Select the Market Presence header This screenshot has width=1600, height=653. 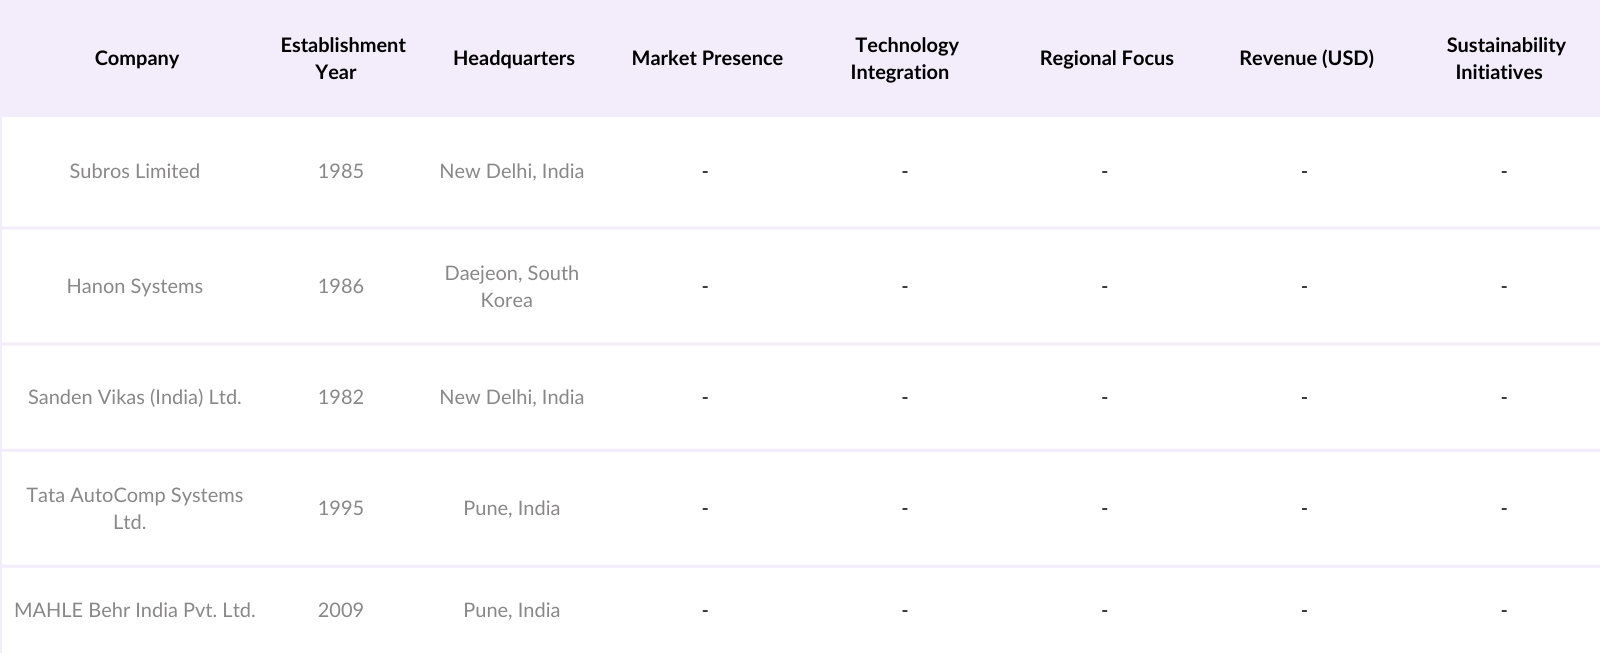click(707, 58)
